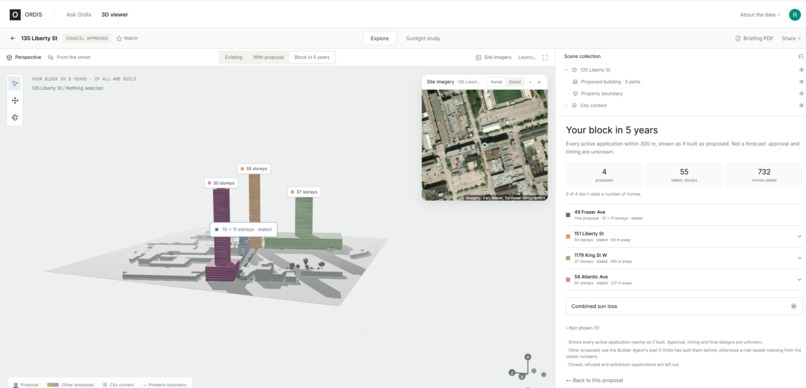Switch site imagery to Aerial
The image size is (806, 388).
click(496, 82)
